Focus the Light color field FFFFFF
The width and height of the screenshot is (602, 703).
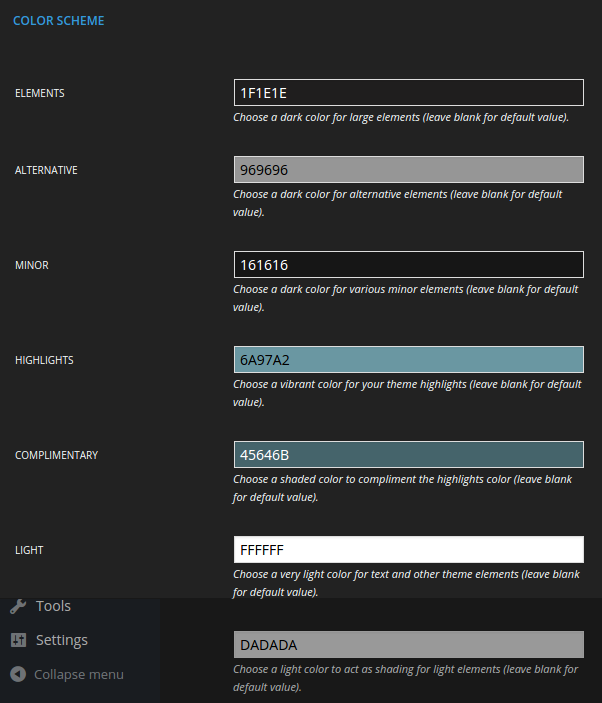pos(408,550)
